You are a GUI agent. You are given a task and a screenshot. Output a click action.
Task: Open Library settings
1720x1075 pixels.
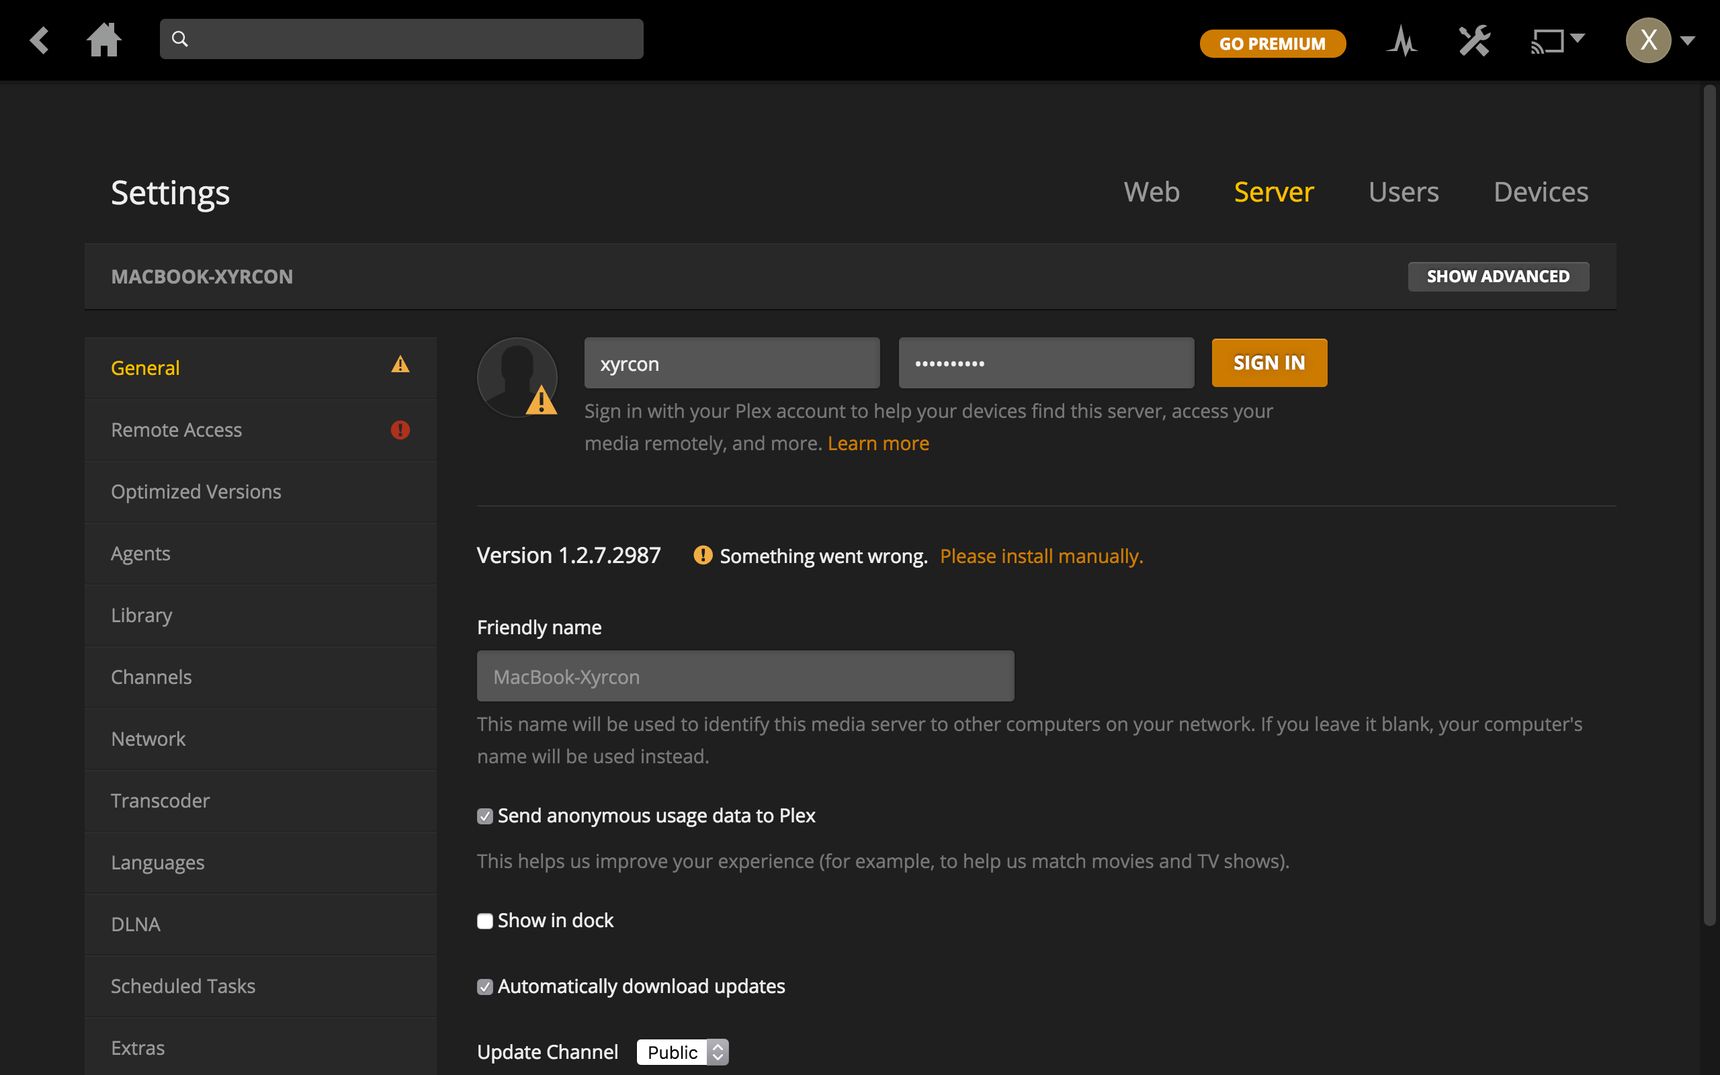point(260,616)
